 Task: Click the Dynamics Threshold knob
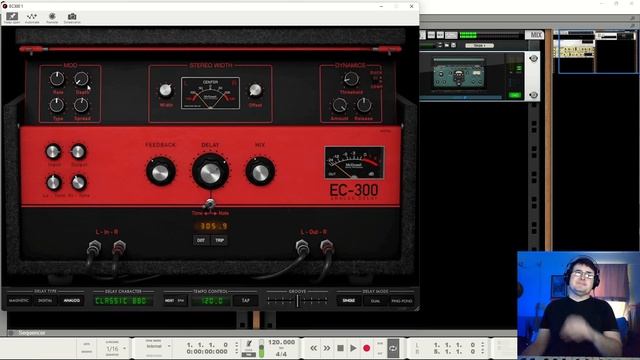[351, 79]
